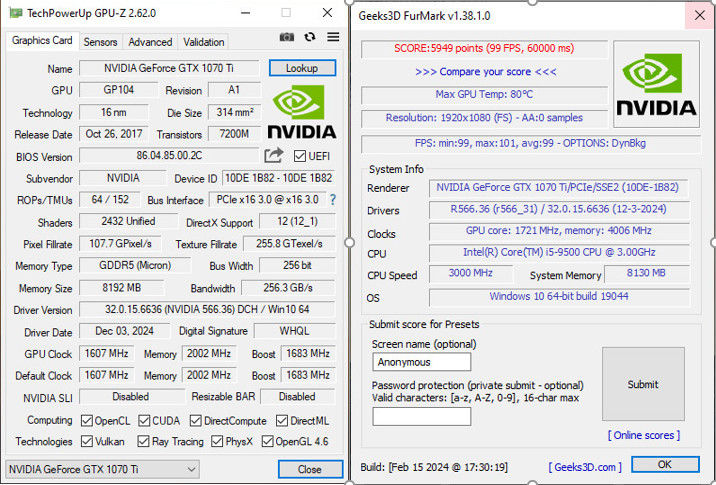
Task: Open the Online scores link
Action: pyautogui.click(x=643, y=435)
